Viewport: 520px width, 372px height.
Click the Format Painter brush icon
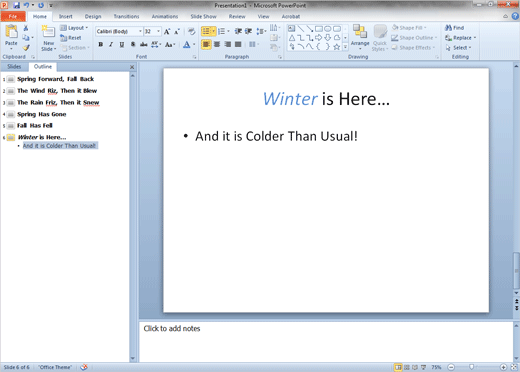tap(26, 47)
